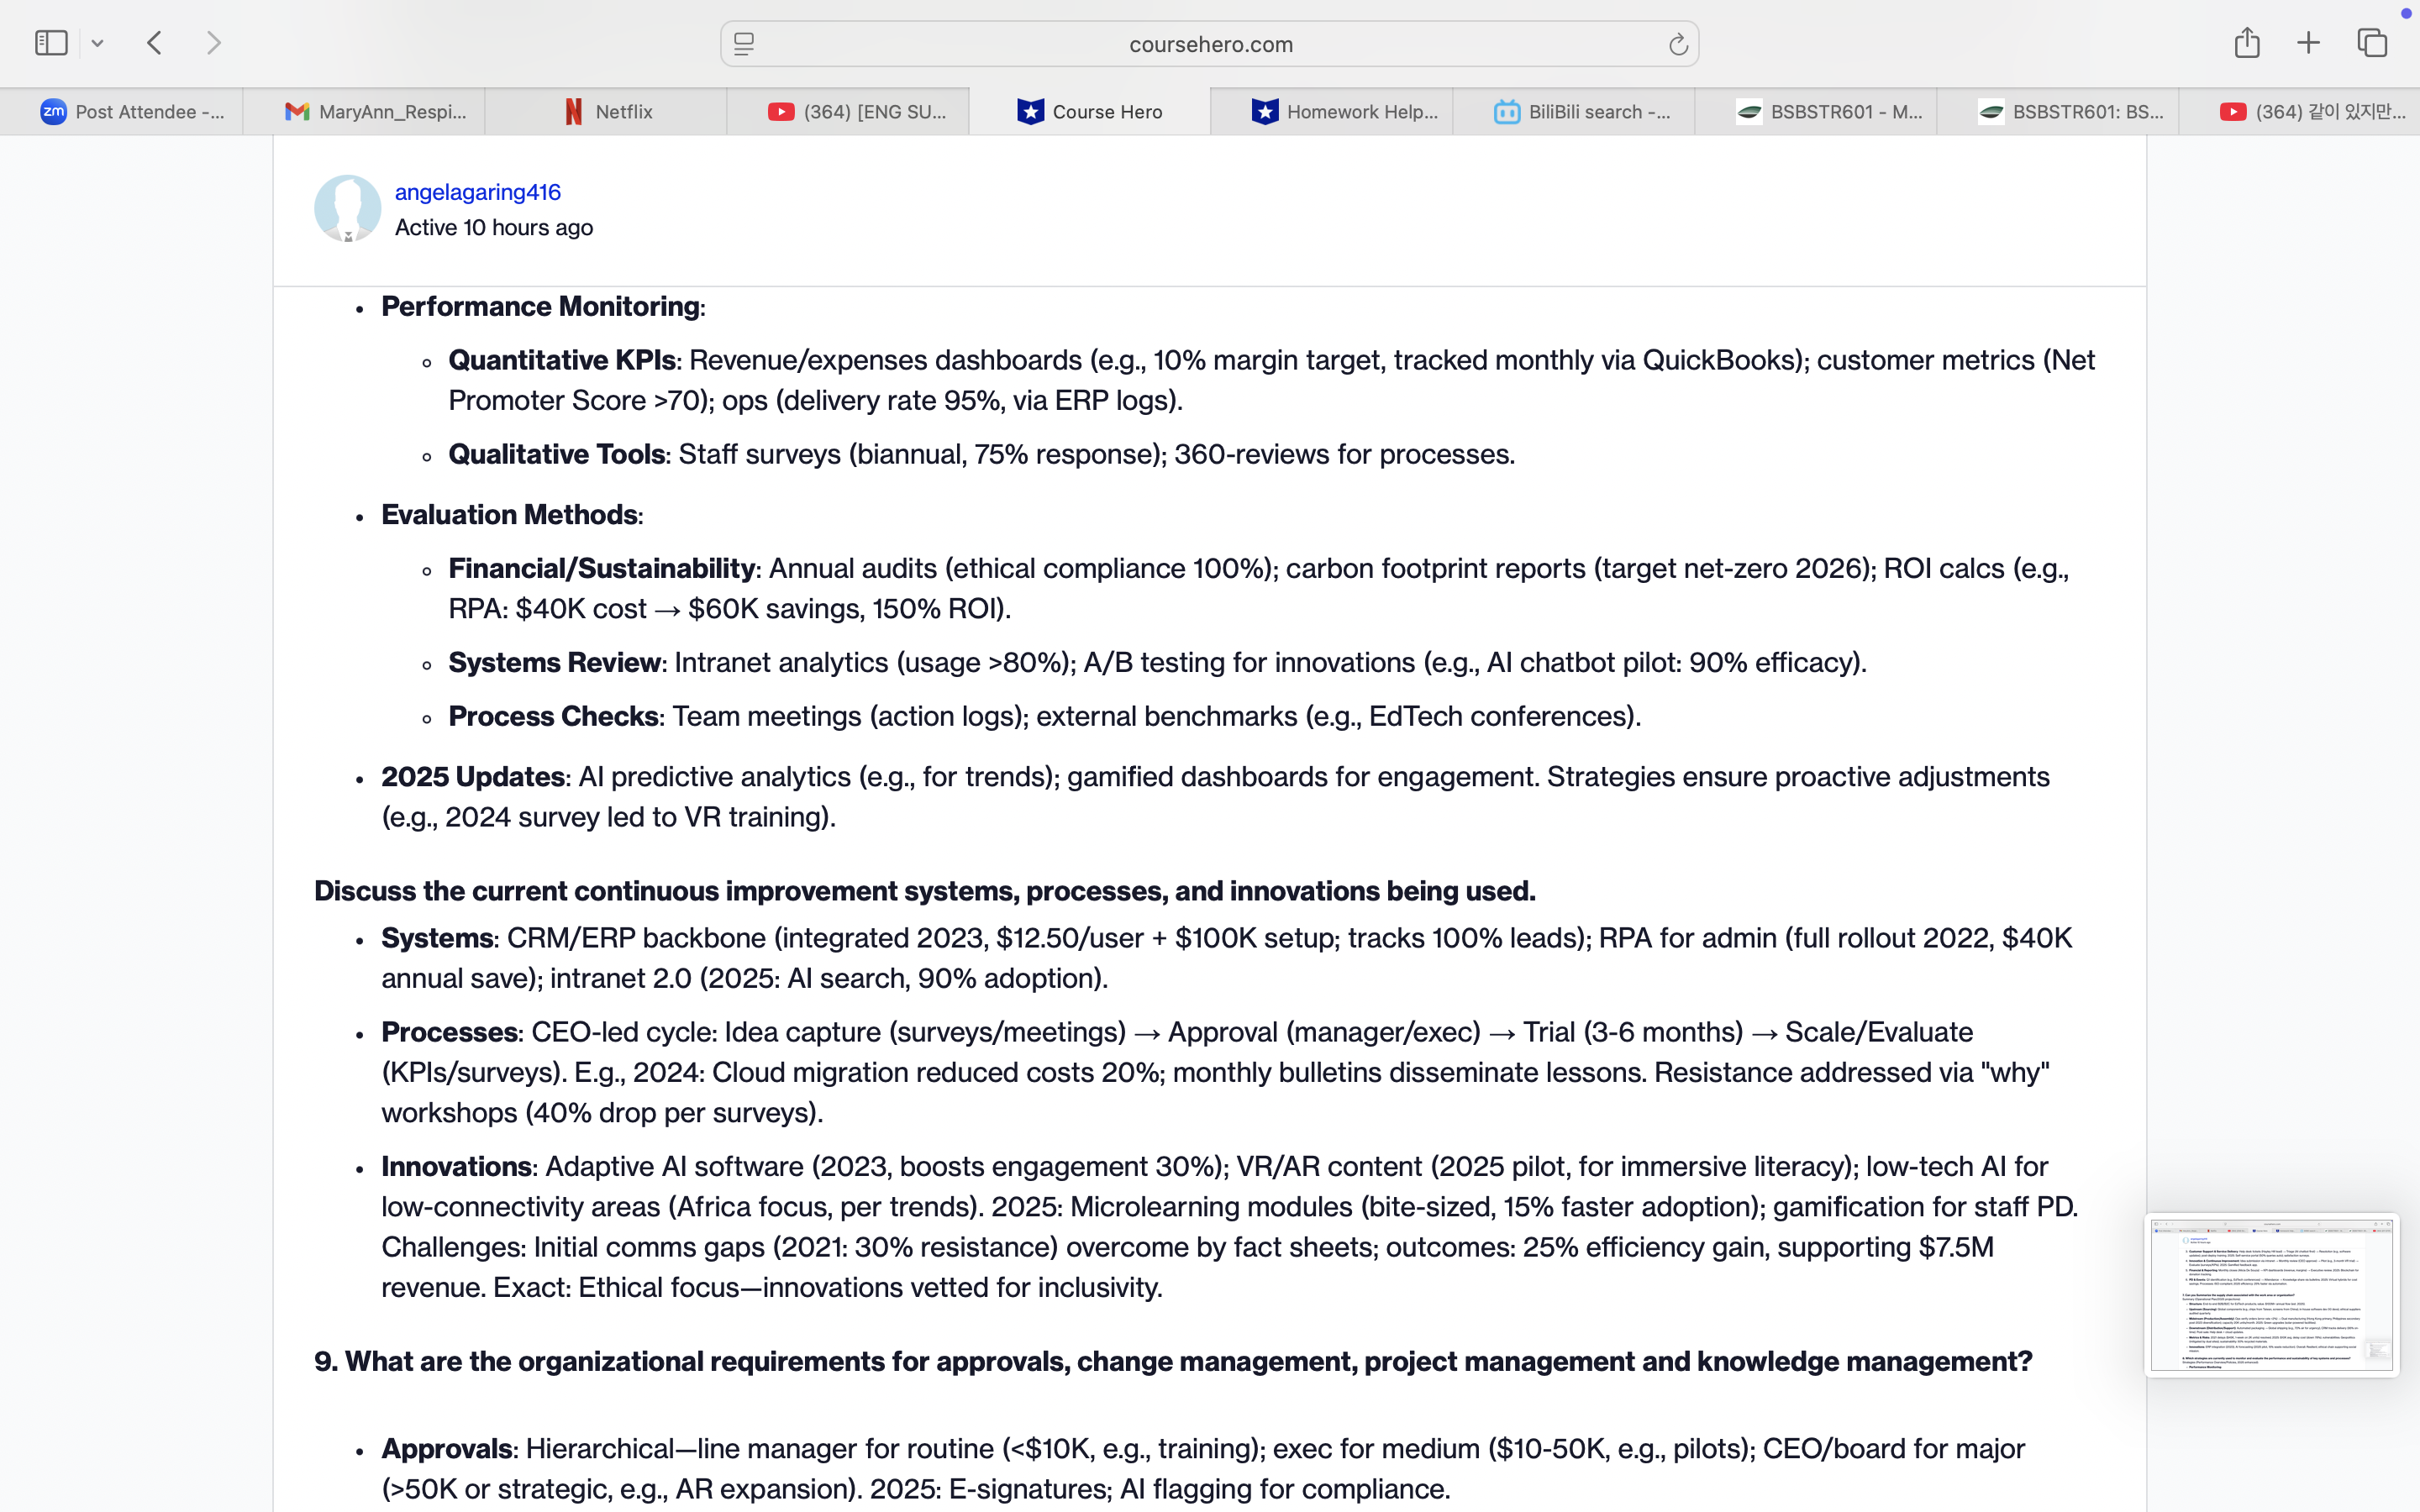Reload the page with refresh icon
This screenshot has height=1512, width=2420.
click(1677, 44)
